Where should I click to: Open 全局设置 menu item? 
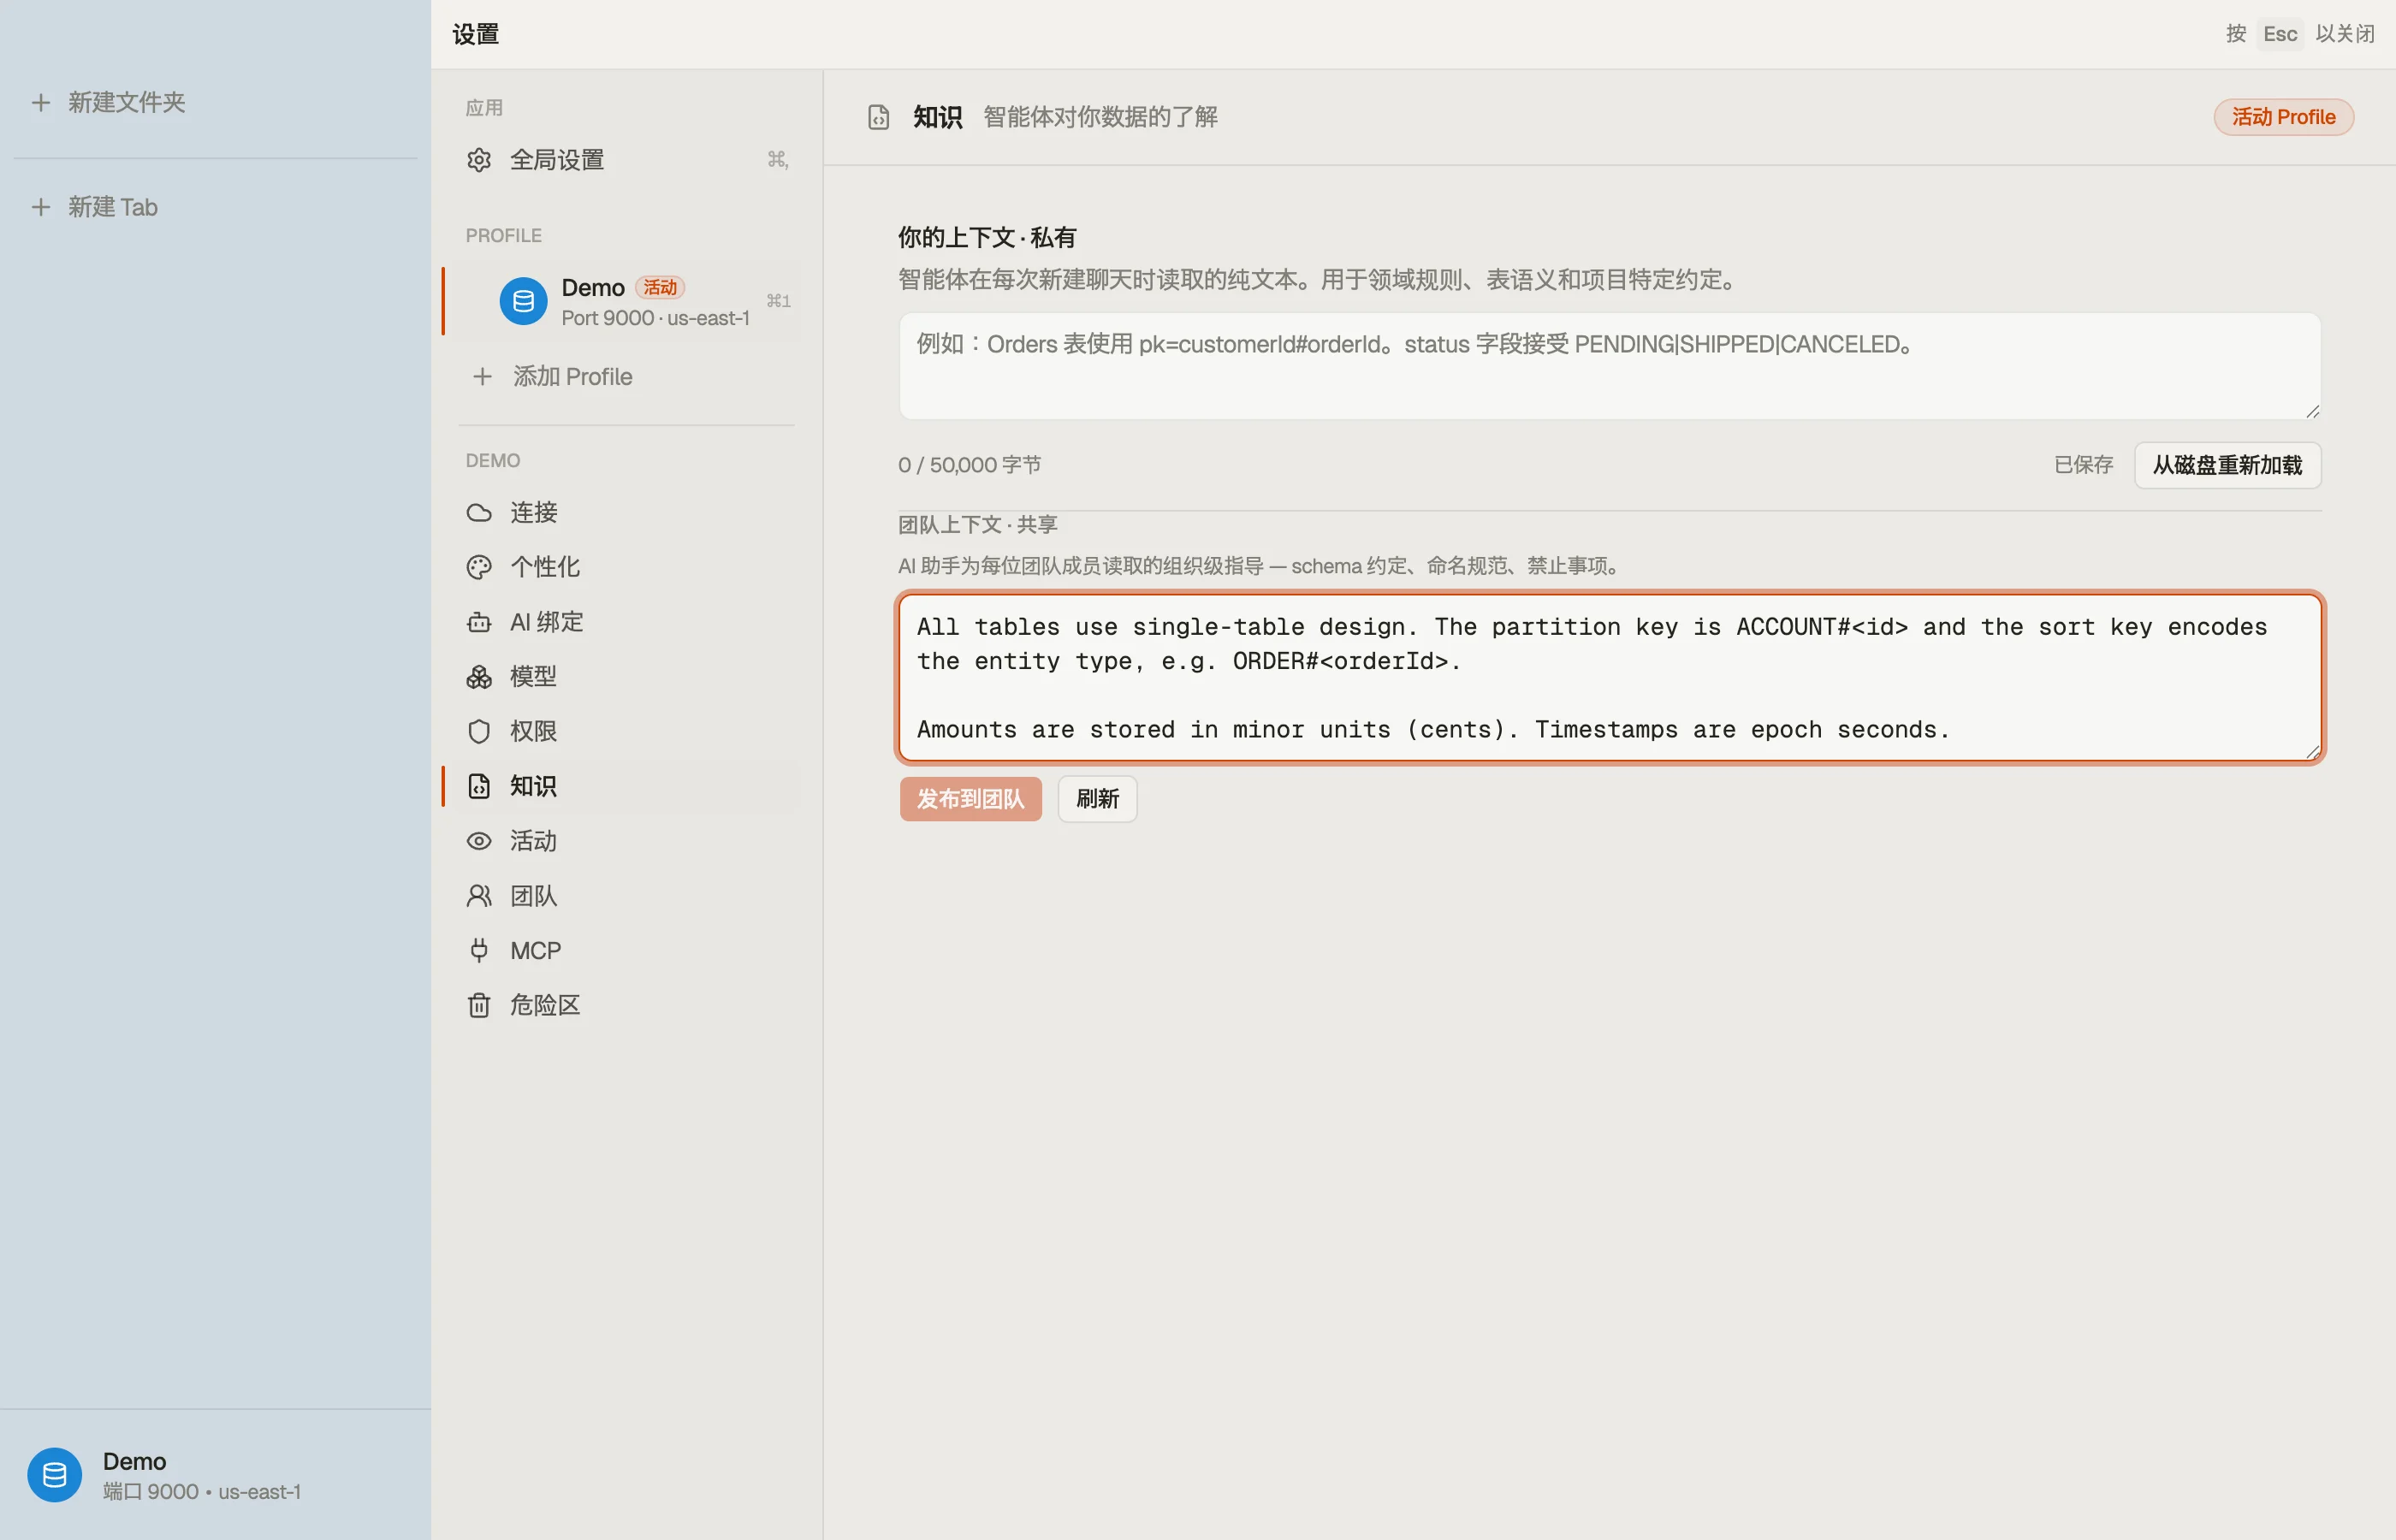[626, 160]
